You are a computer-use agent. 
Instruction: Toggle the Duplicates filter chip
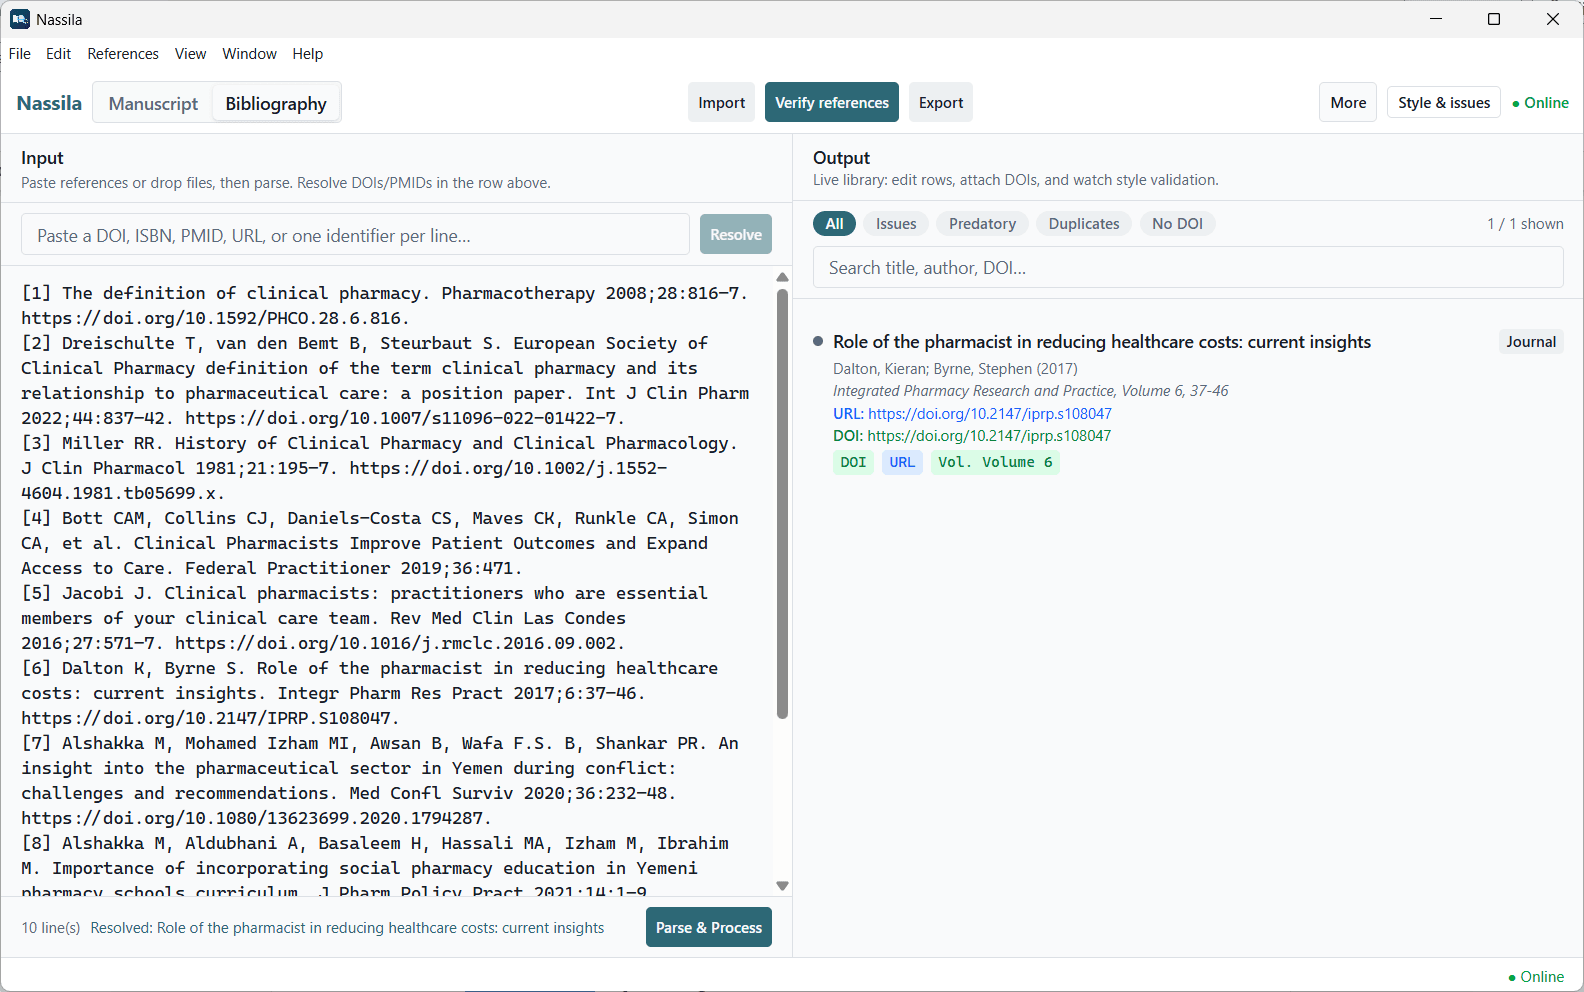click(1084, 224)
